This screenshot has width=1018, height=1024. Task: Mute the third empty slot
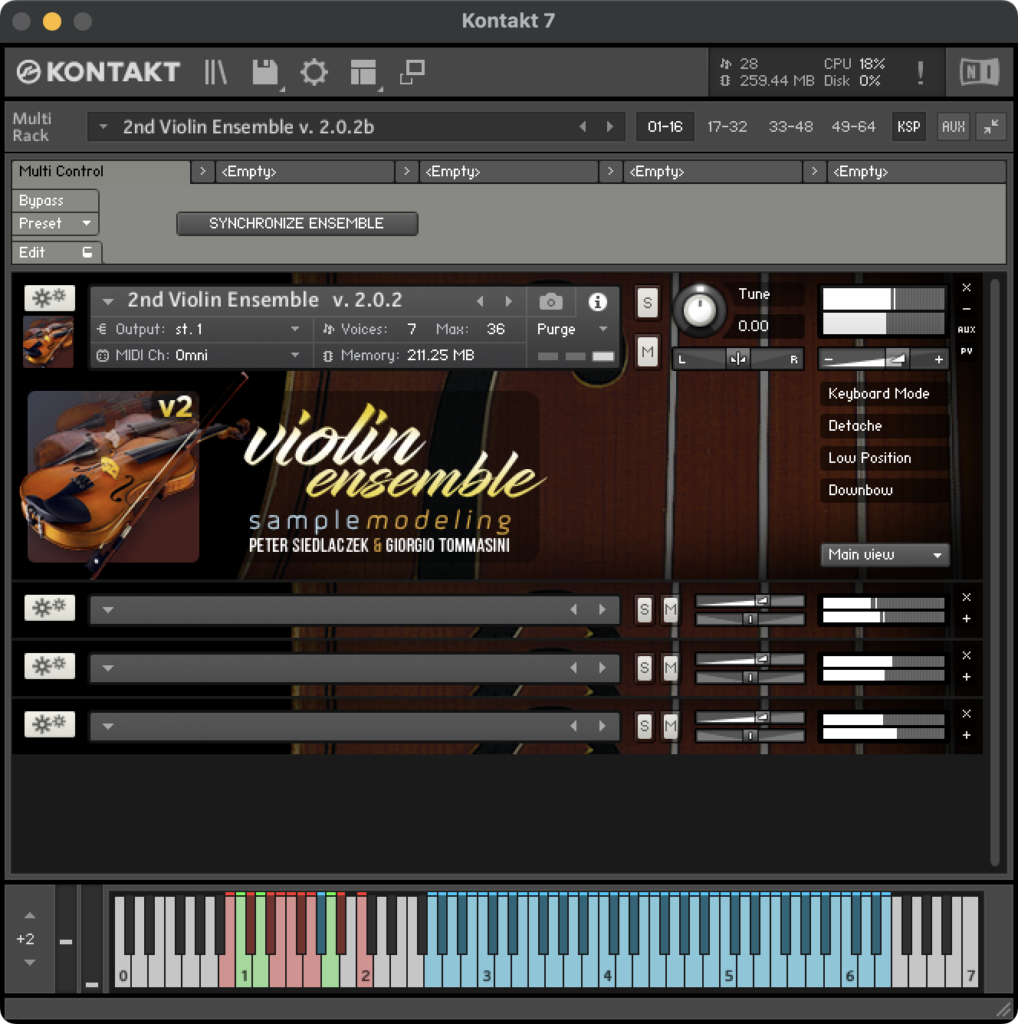[670, 726]
